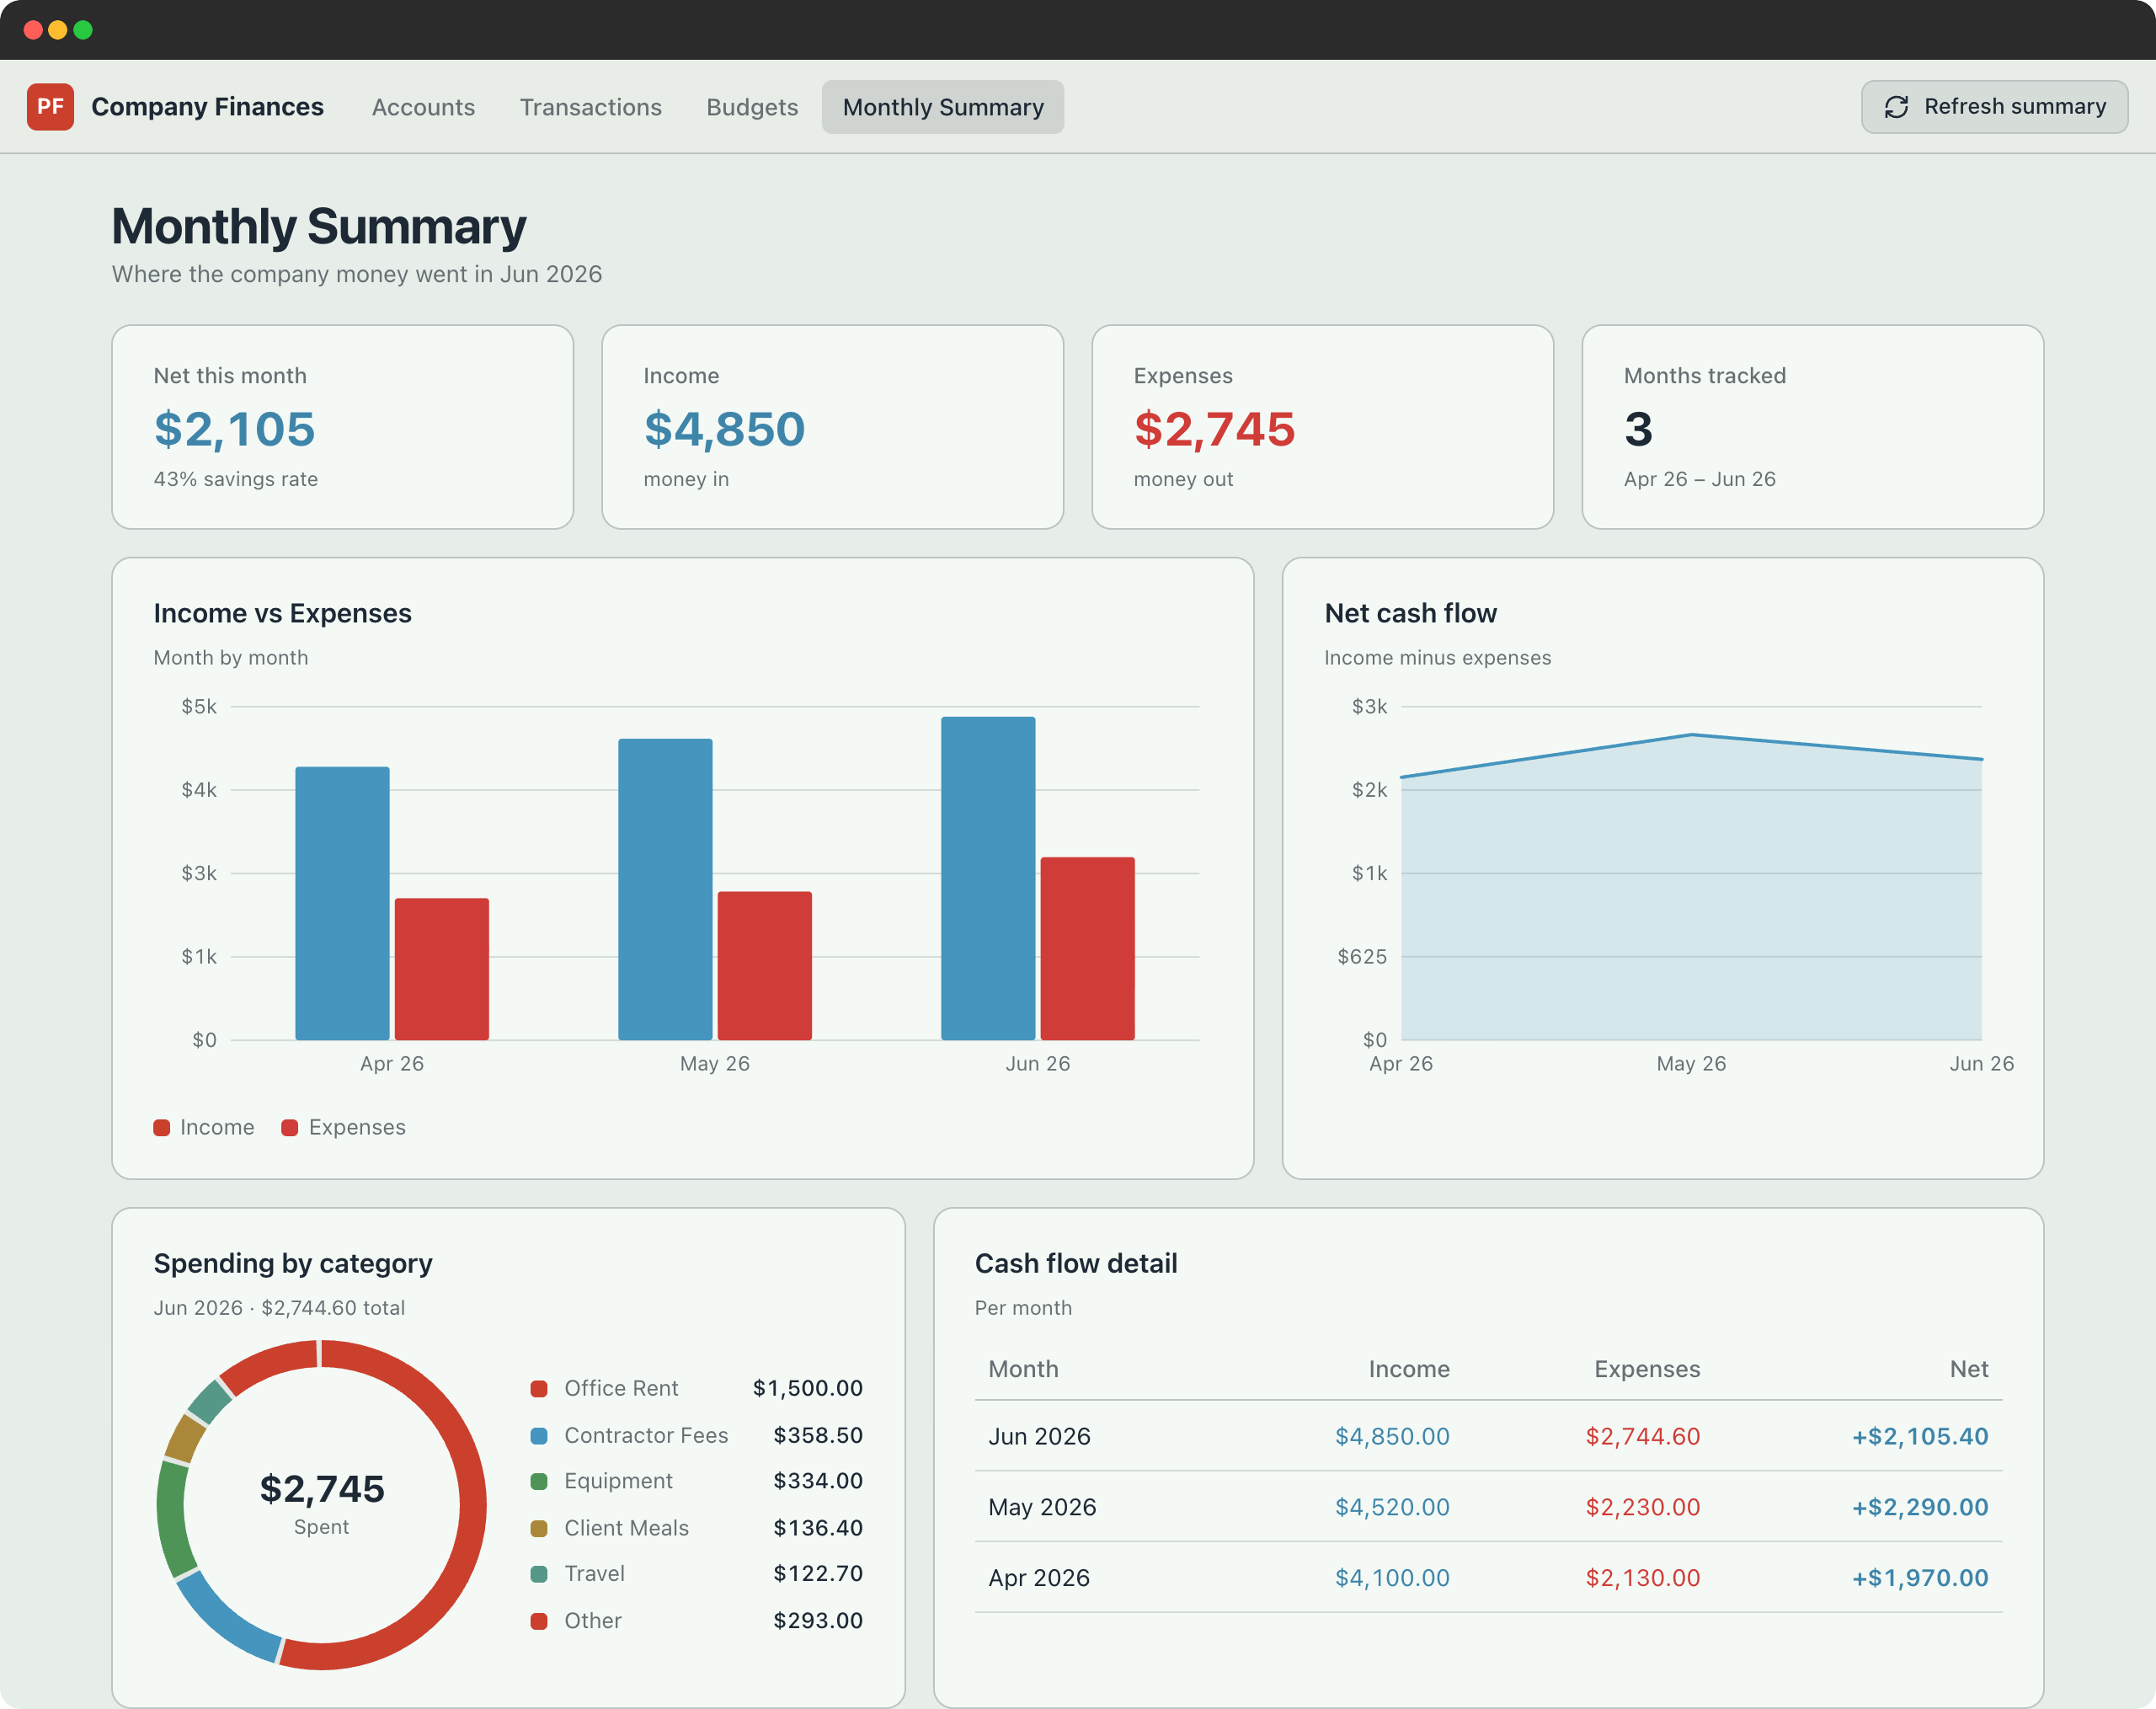
Task: Click the "+$2,290.00" May 2026 net cell
Action: tap(1920, 1508)
